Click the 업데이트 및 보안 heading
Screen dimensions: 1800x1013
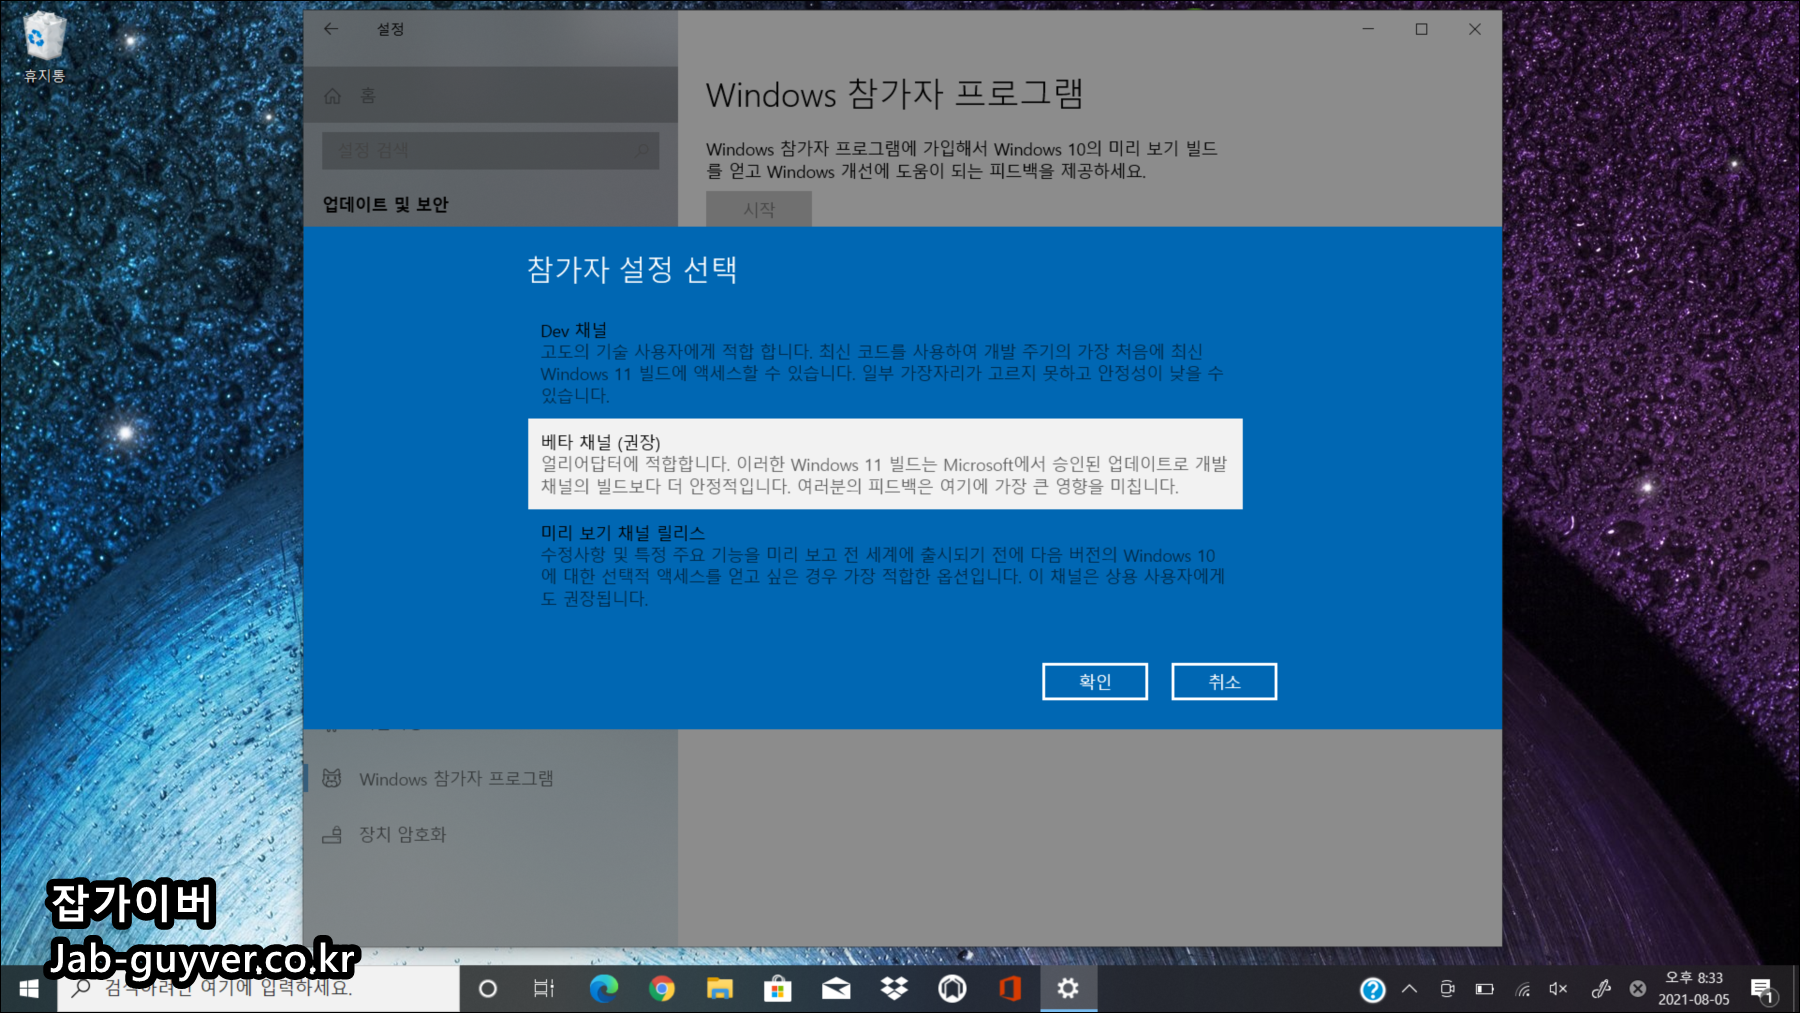click(385, 204)
